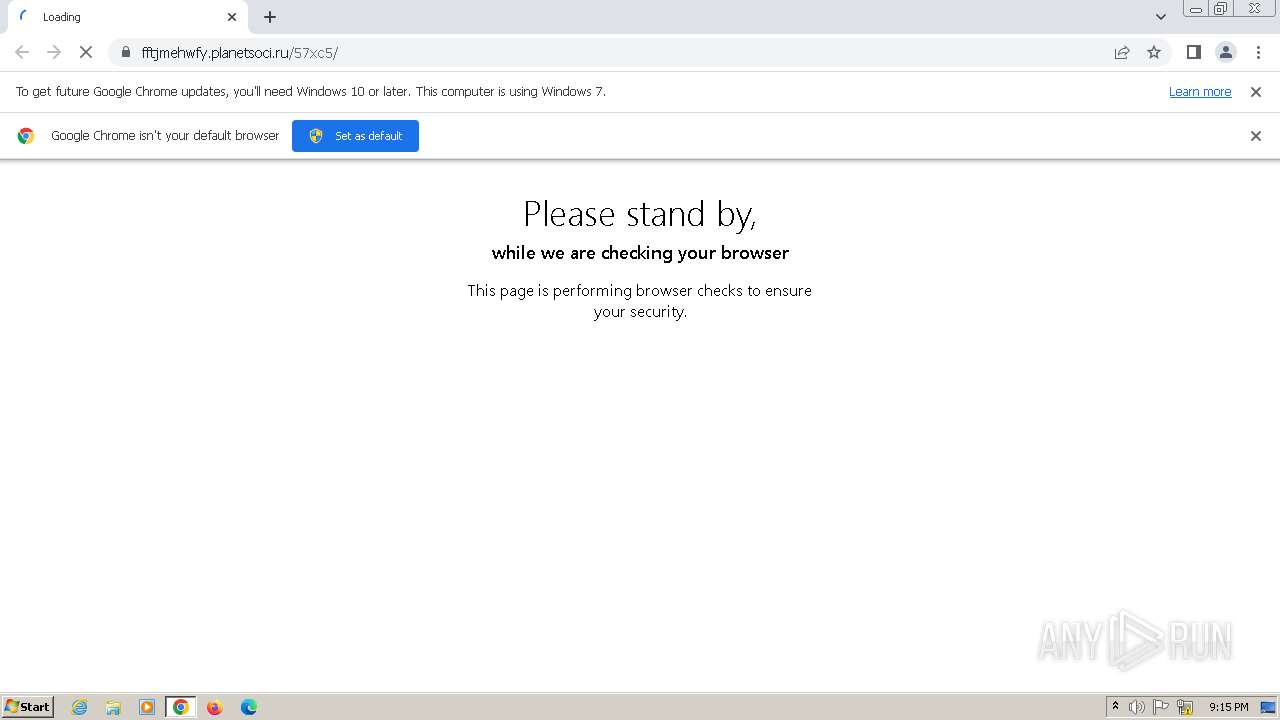Click the back navigation arrow
The height and width of the screenshot is (720, 1280).
click(22, 52)
